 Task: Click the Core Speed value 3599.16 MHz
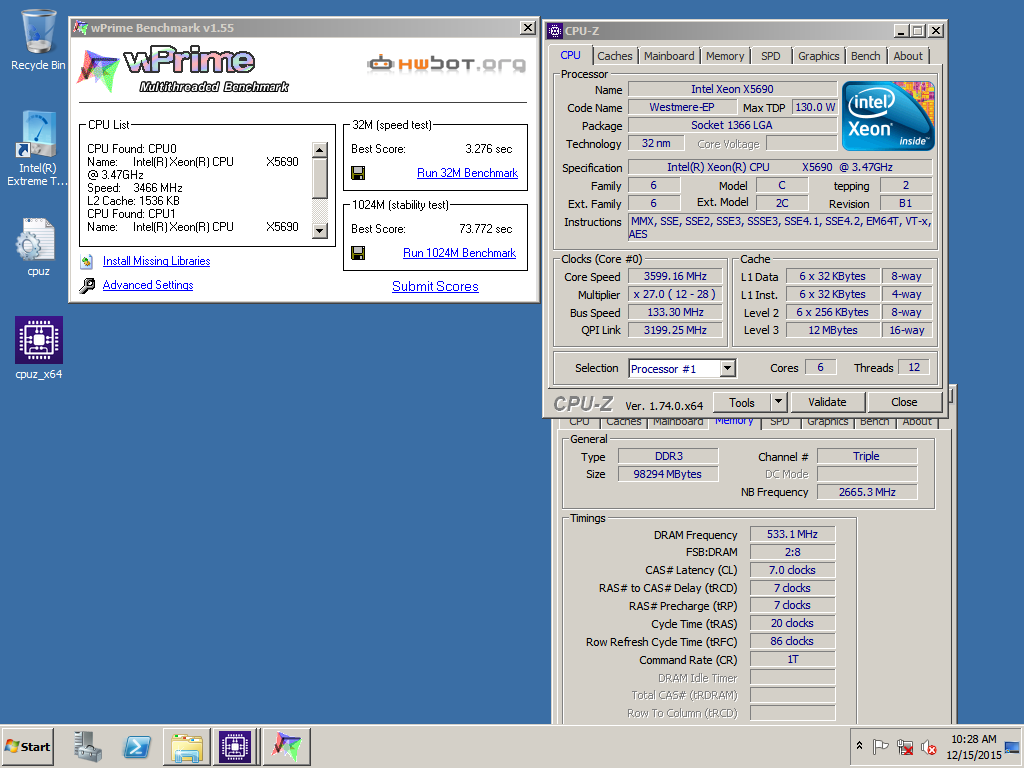[675, 276]
